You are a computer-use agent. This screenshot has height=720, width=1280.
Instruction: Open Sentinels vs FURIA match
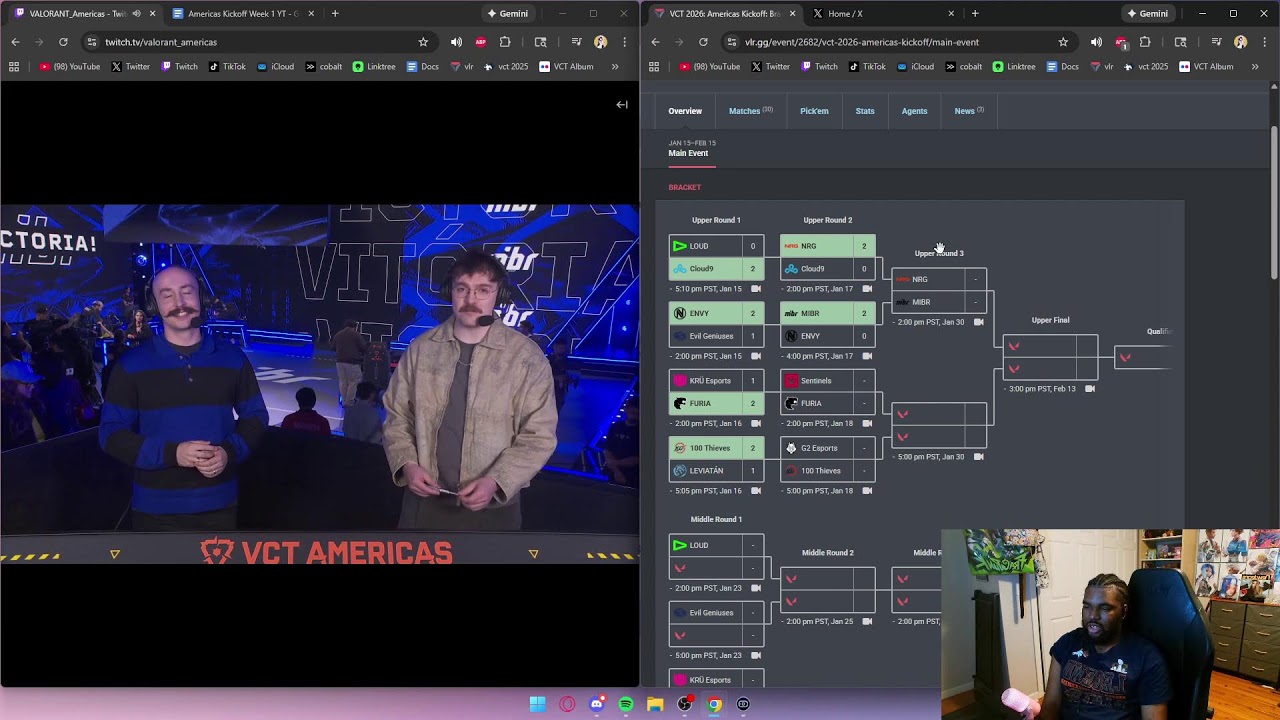[x=827, y=392]
